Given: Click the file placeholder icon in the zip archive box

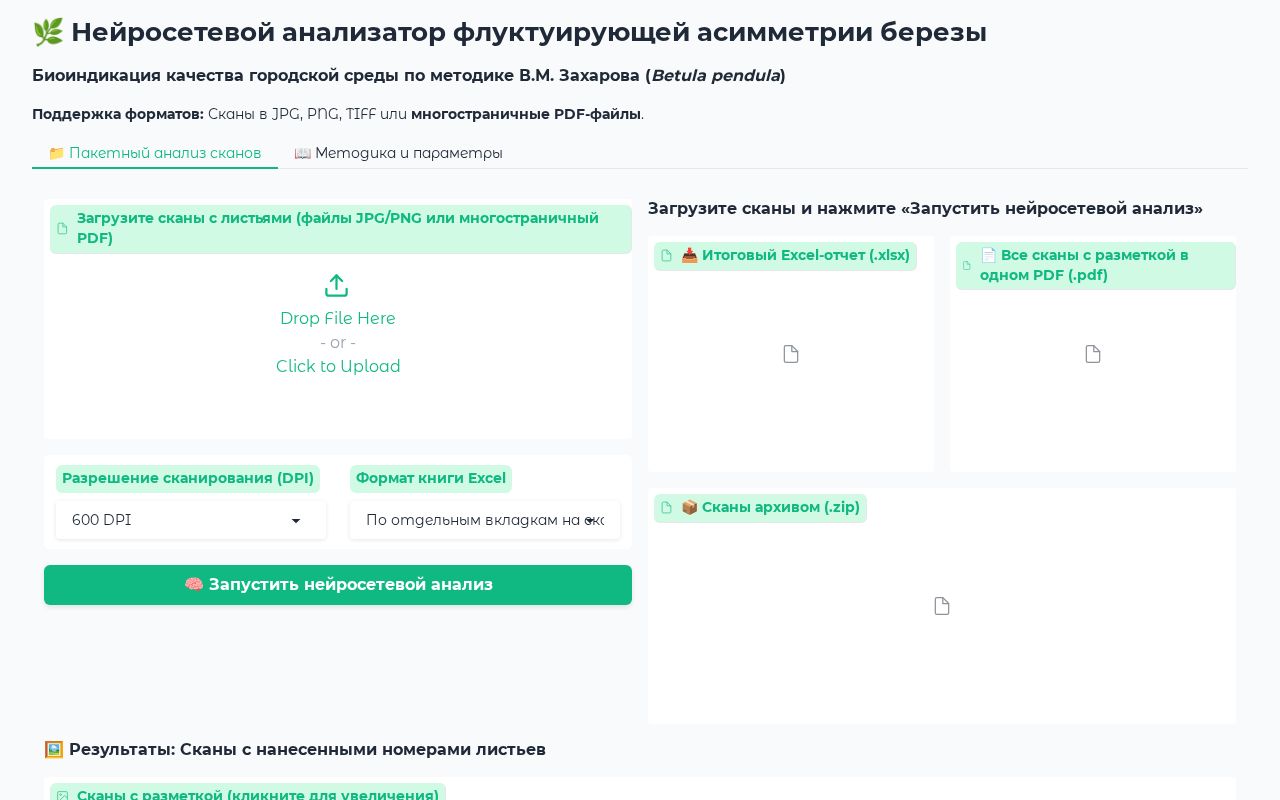Looking at the screenshot, I should tap(942, 606).
